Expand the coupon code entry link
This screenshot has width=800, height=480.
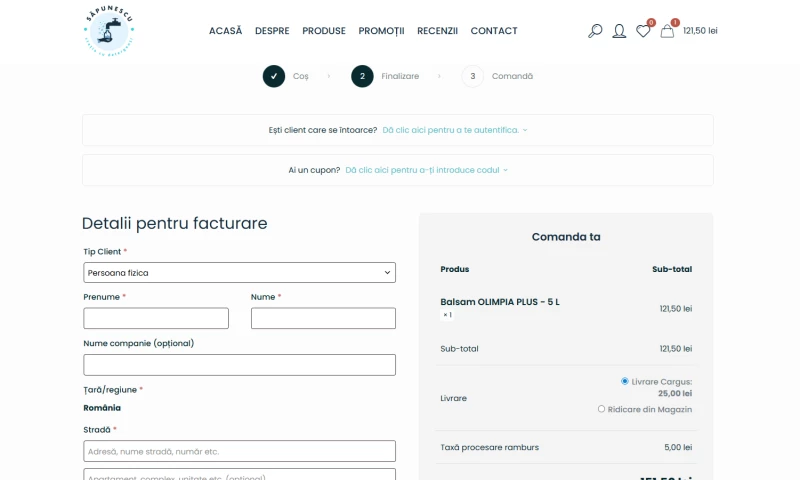click(426, 170)
